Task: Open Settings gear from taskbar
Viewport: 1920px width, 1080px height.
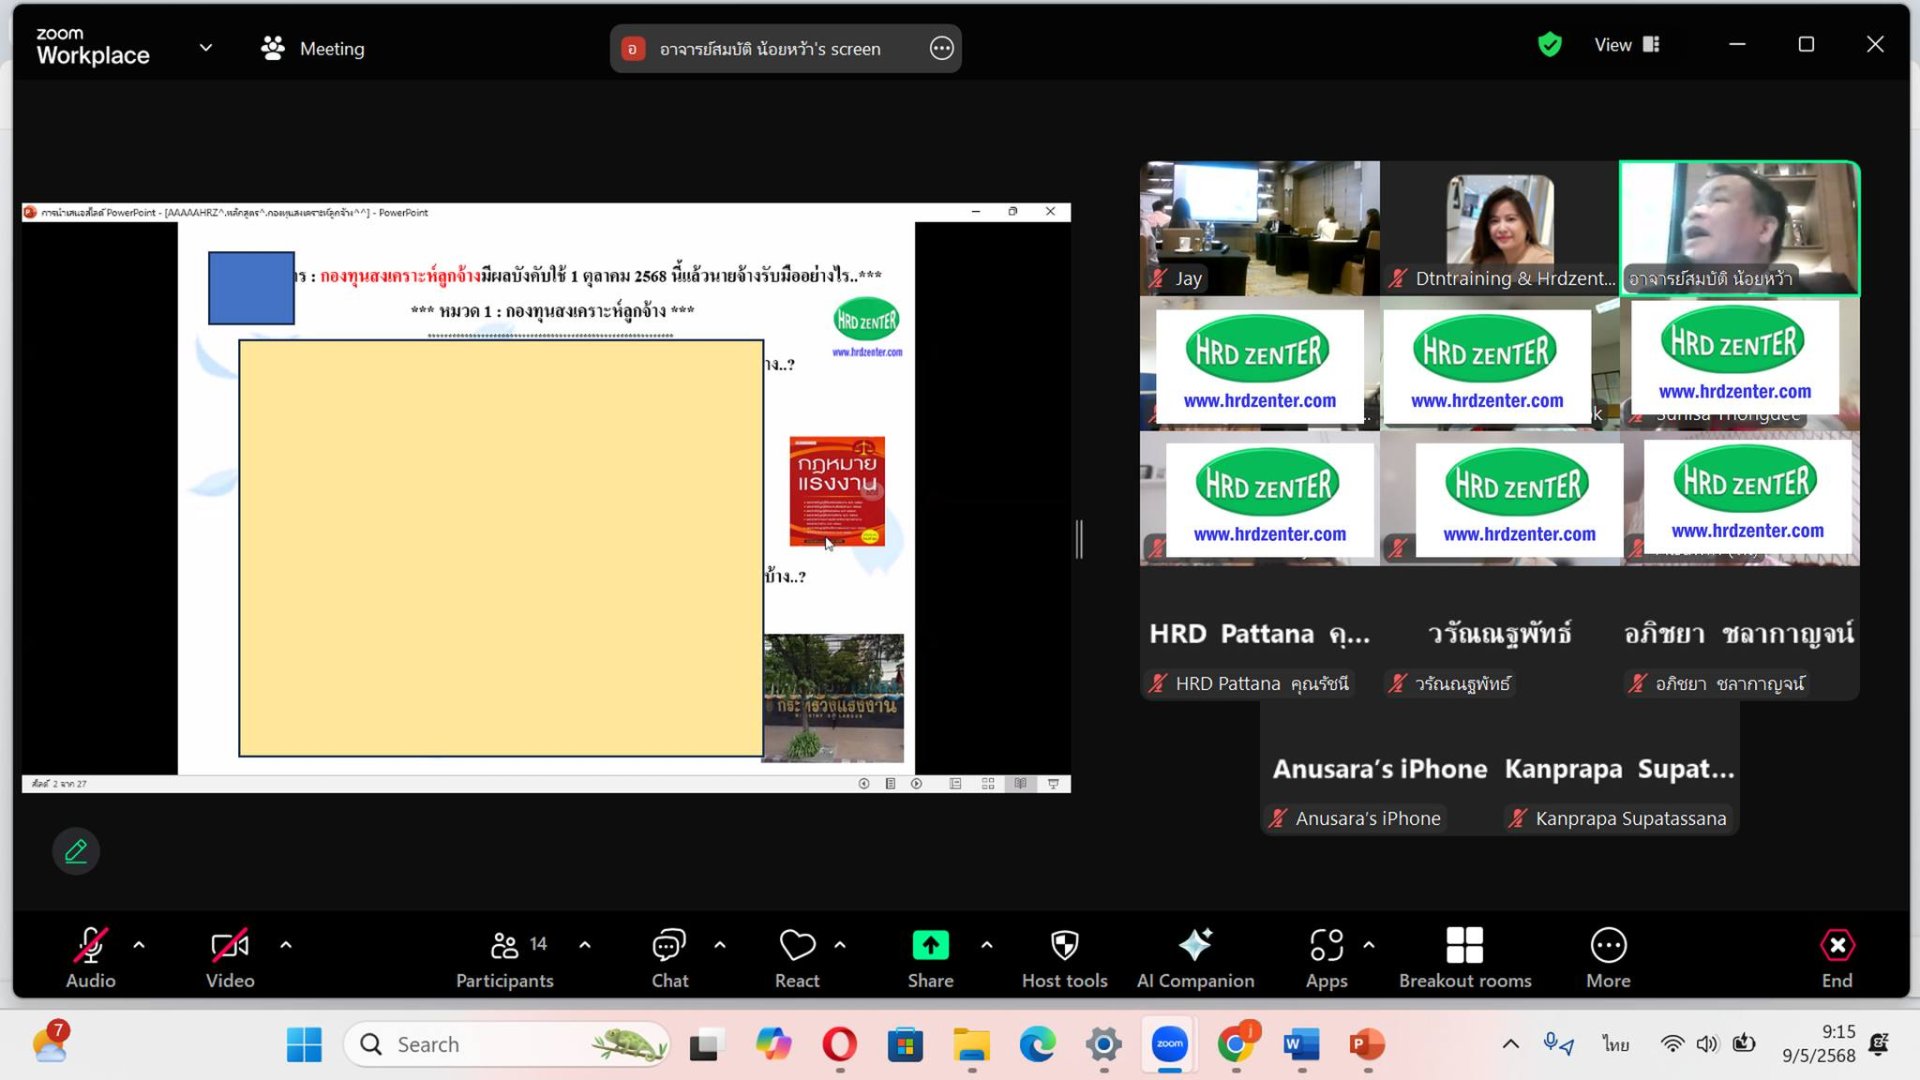Action: click(1103, 1045)
